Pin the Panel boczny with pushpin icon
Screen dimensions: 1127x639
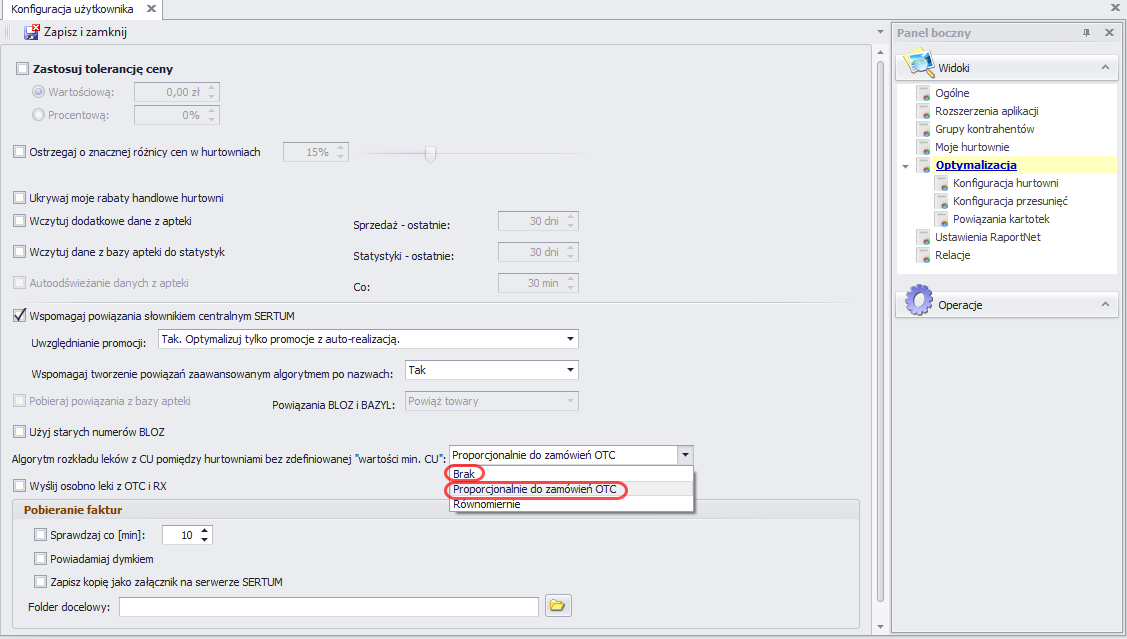[1087, 33]
